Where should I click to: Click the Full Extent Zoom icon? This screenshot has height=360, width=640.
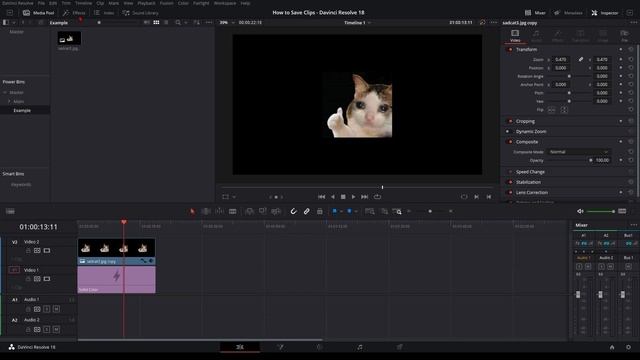tap(370, 211)
